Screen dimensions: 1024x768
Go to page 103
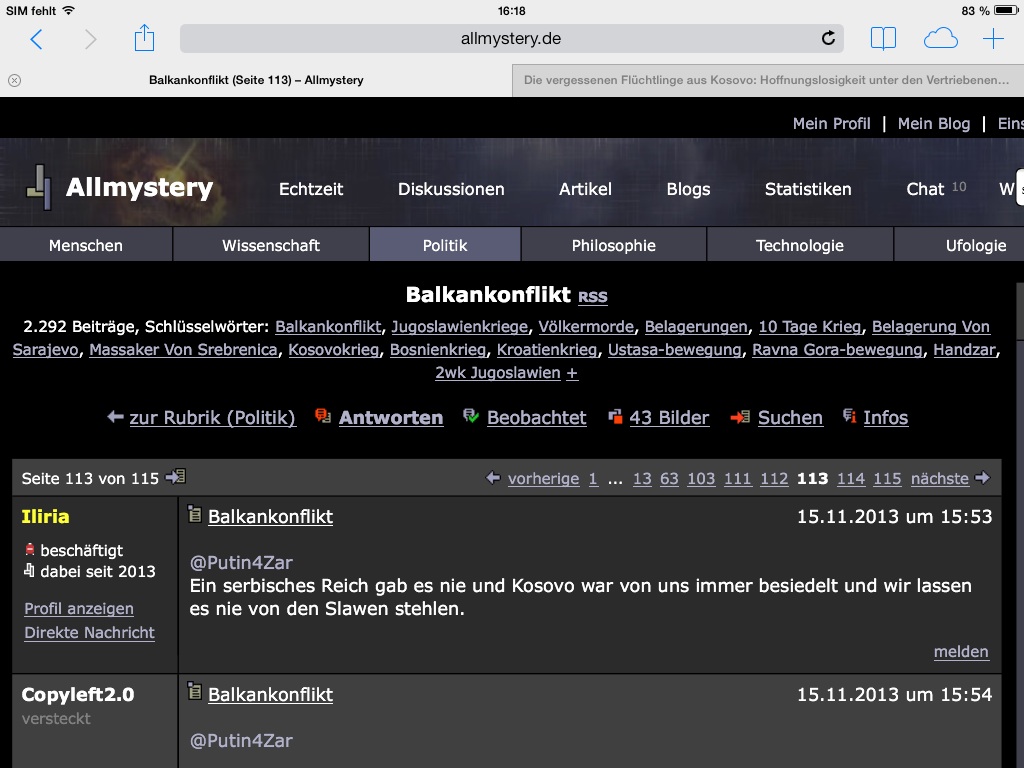click(701, 479)
